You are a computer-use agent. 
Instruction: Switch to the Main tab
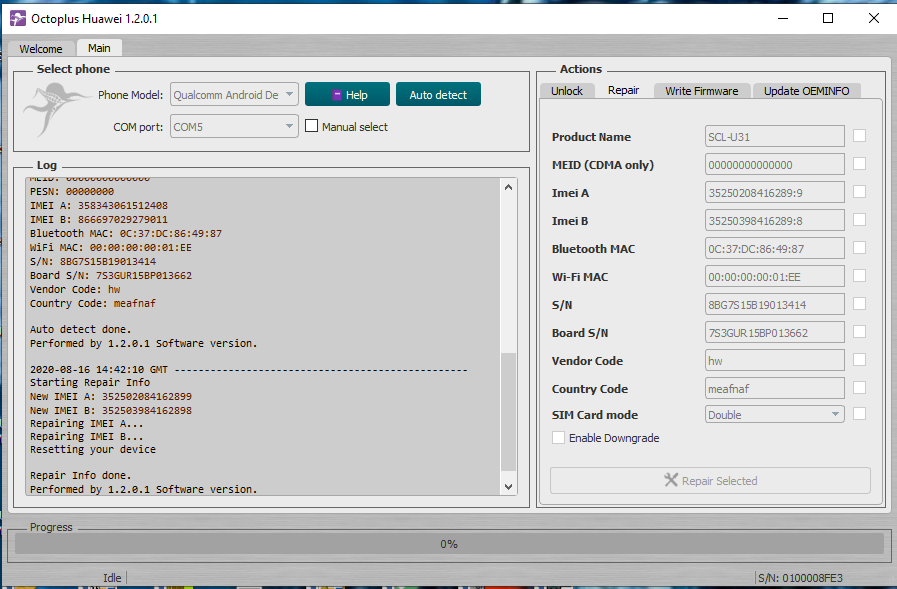click(99, 48)
